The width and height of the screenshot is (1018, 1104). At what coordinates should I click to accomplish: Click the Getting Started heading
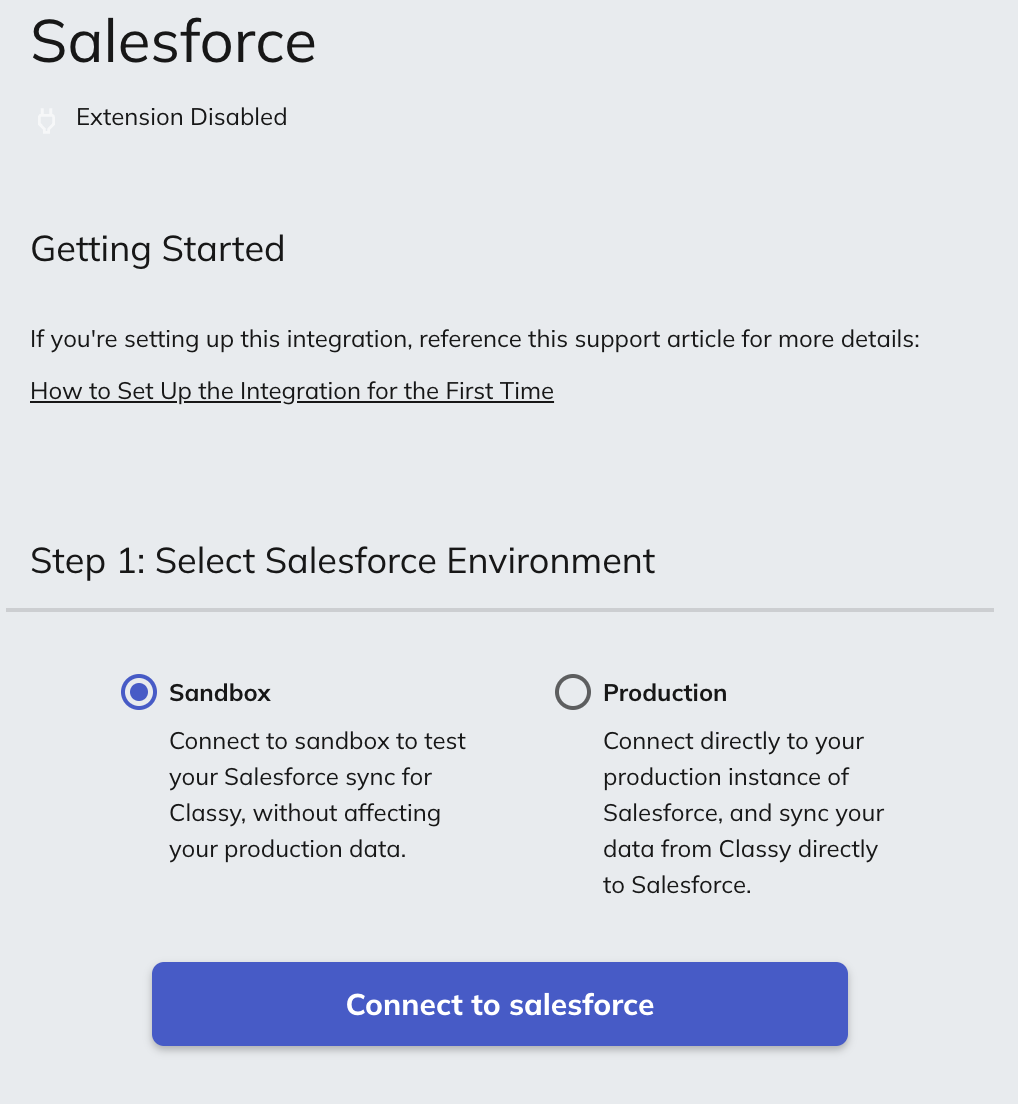coord(158,249)
